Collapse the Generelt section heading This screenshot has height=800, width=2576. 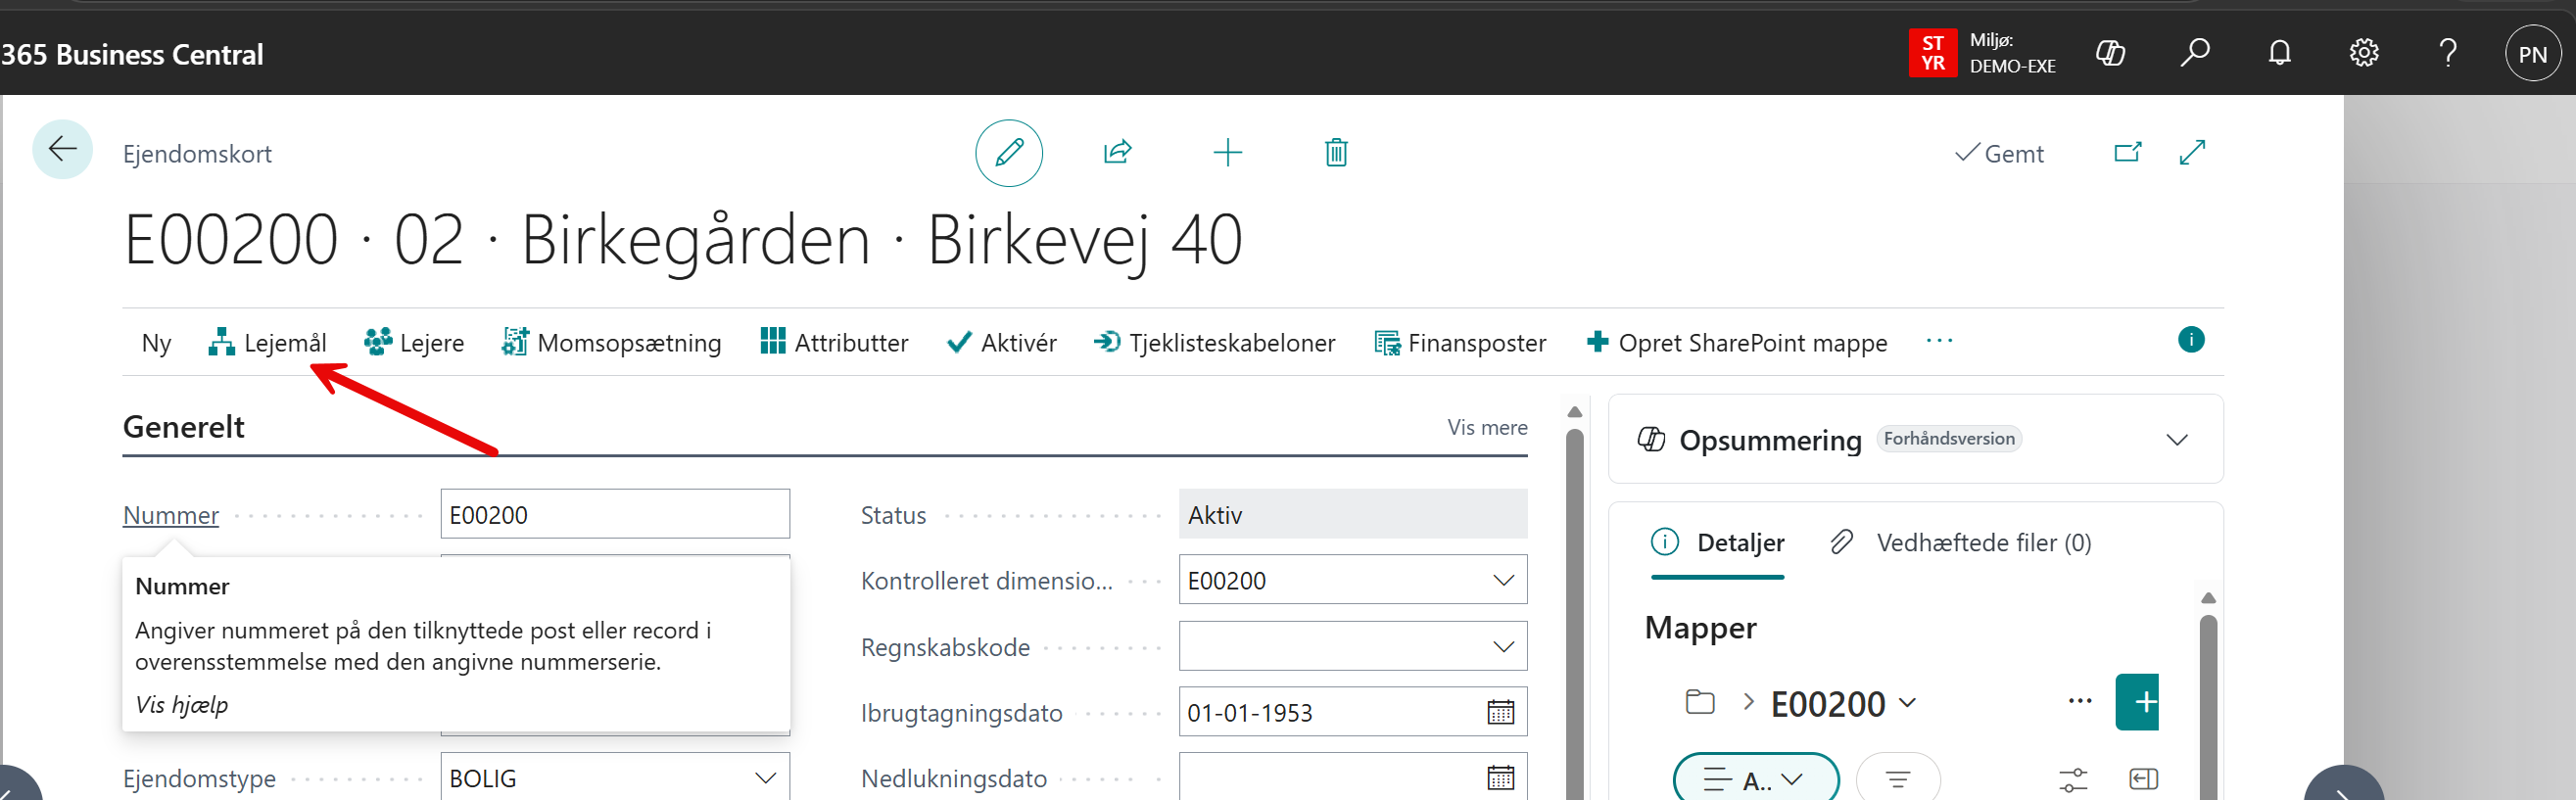click(x=183, y=427)
